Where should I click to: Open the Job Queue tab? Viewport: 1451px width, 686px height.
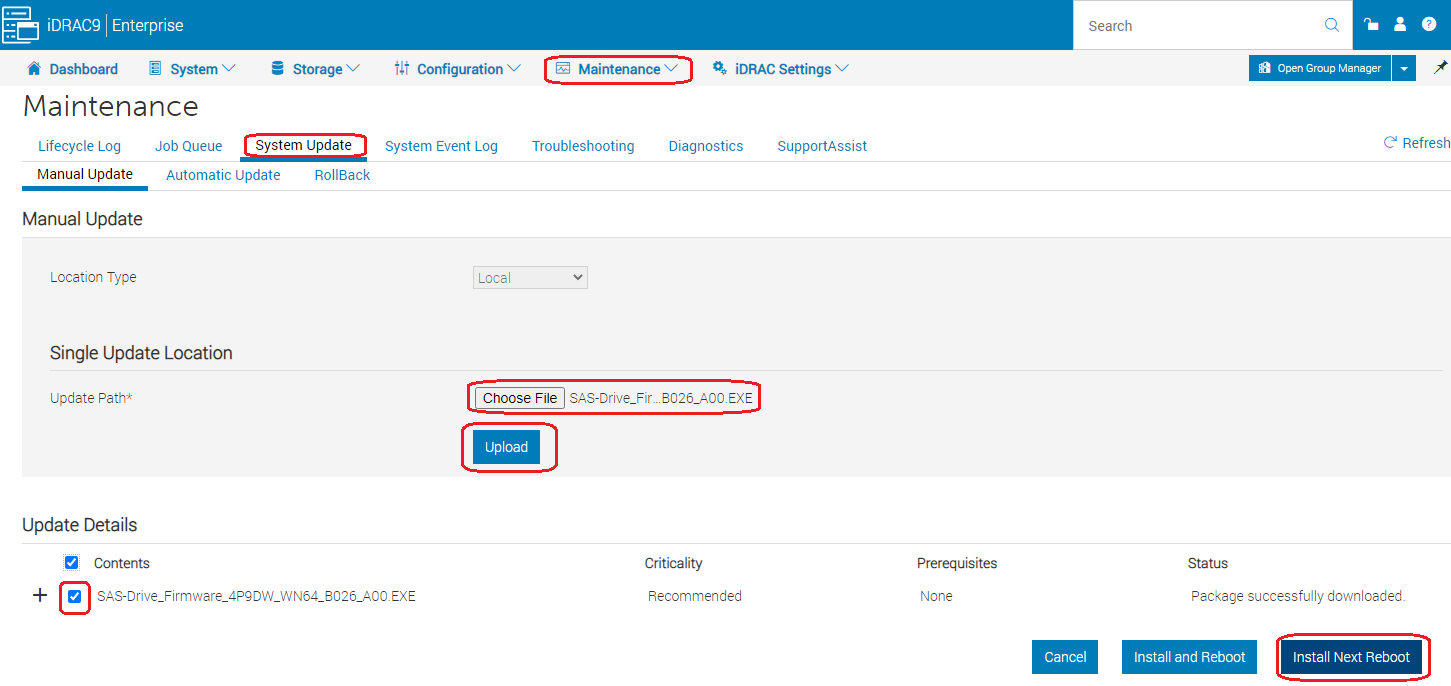[188, 146]
